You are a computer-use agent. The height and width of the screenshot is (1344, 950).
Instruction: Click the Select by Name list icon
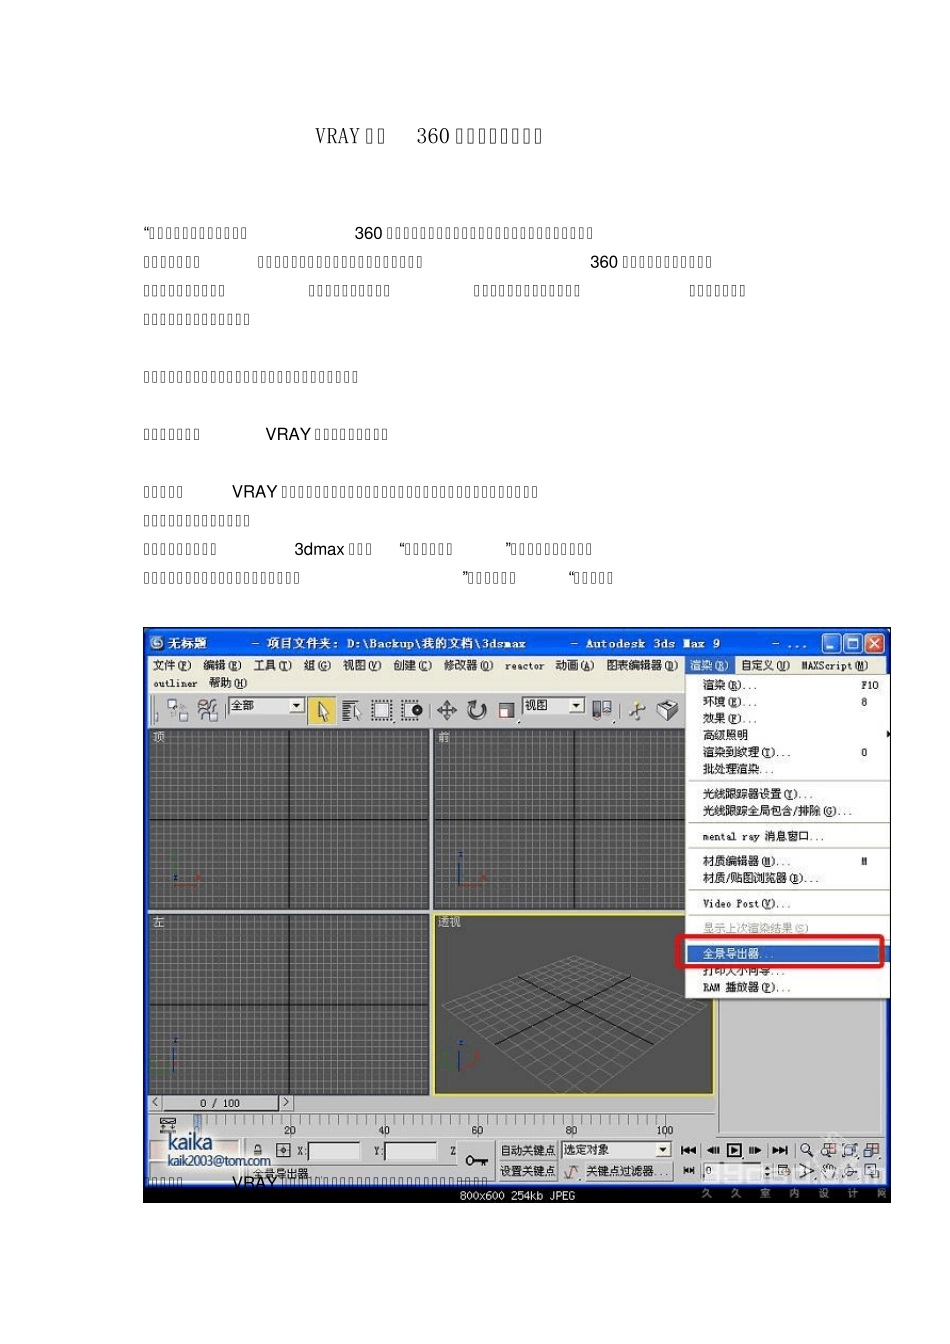coord(352,710)
